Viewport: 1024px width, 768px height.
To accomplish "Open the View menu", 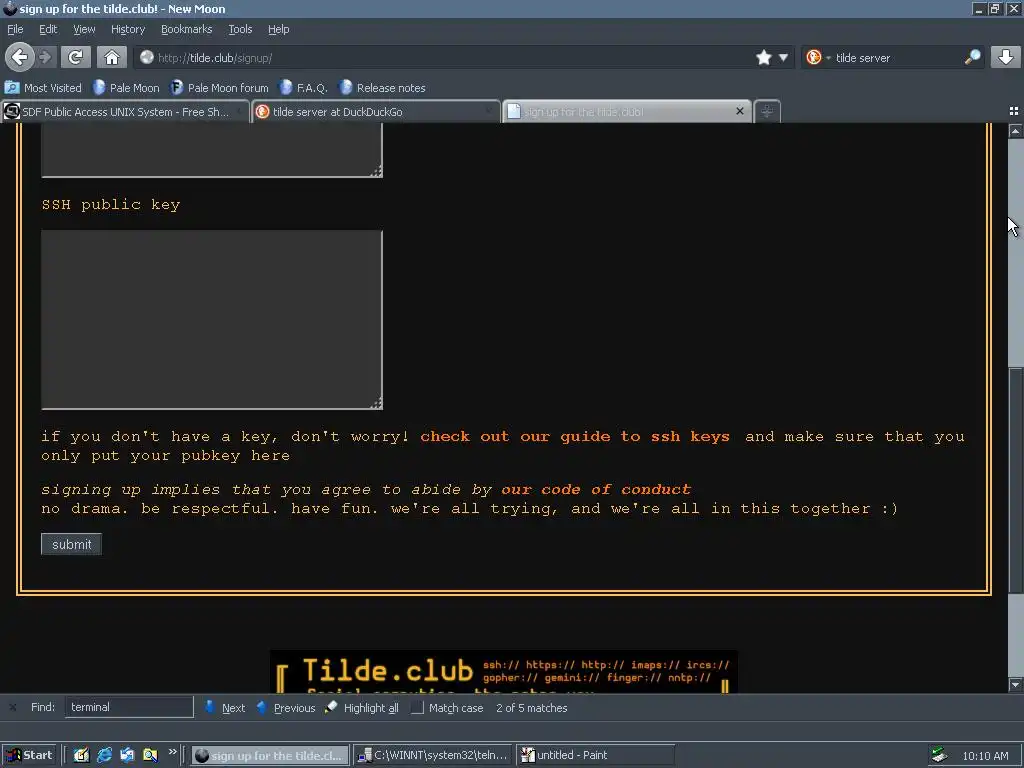I will click(x=84, y=29).
